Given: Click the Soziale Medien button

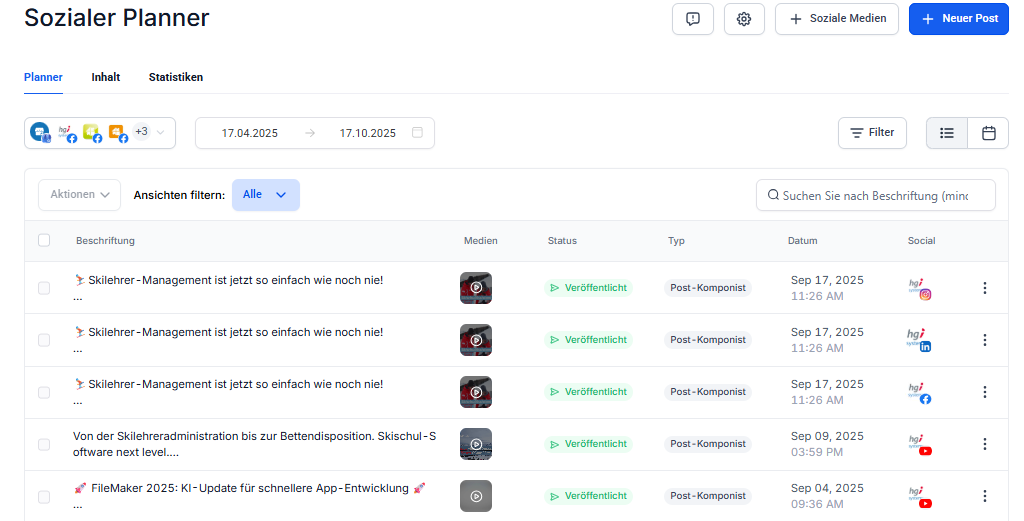Looking at the screenshot, I should (x=837, y=19).
